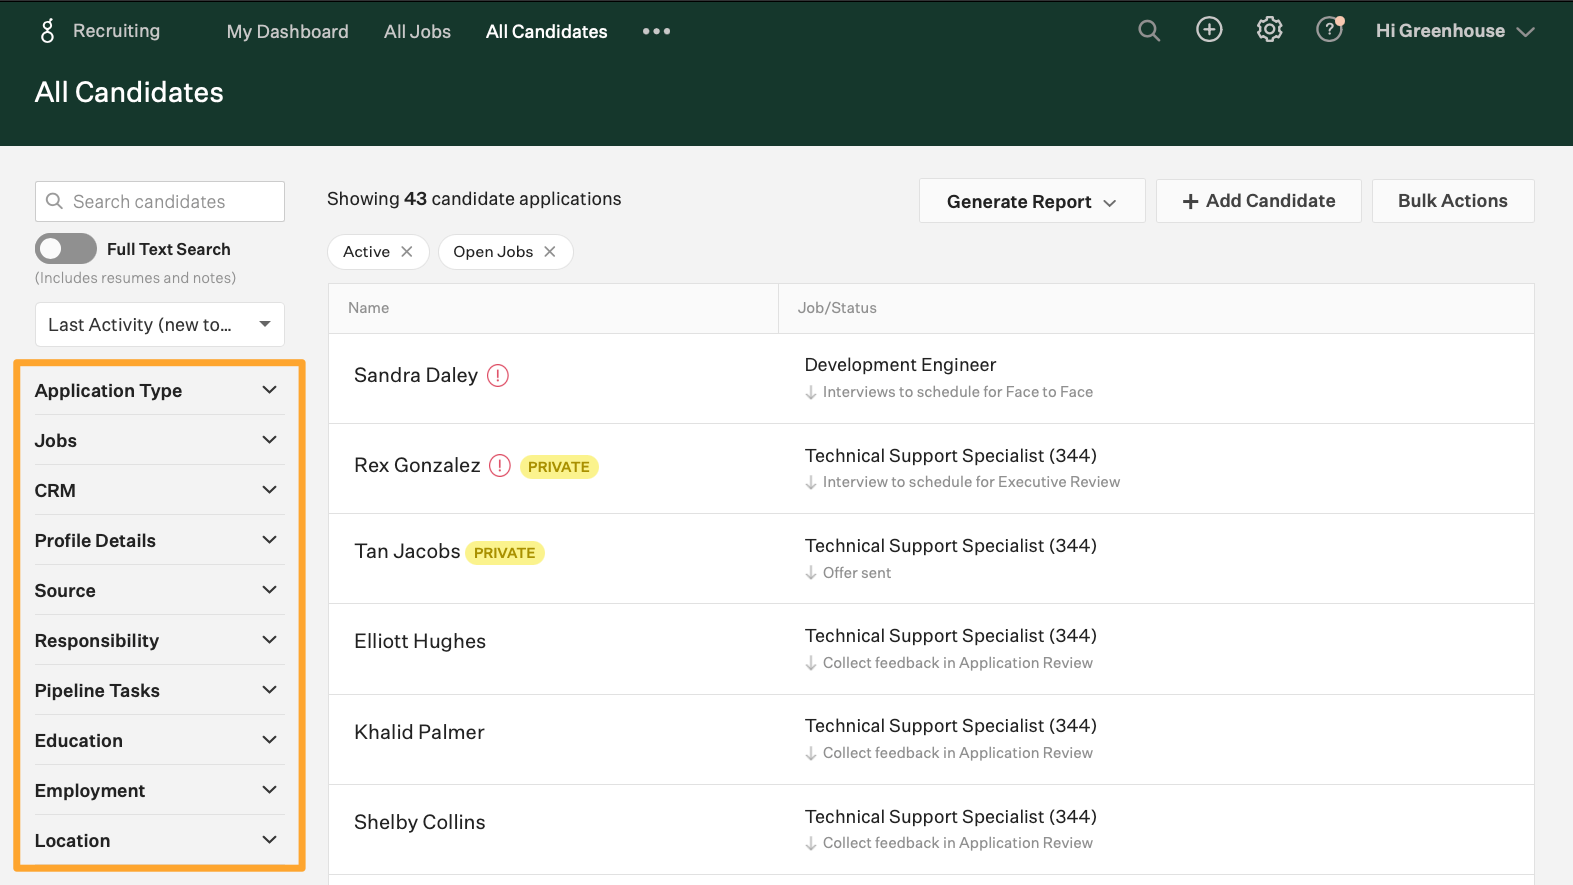Expand the CRM filter section
Viewport: 1573px width, 885px height.
coord(159,490)
